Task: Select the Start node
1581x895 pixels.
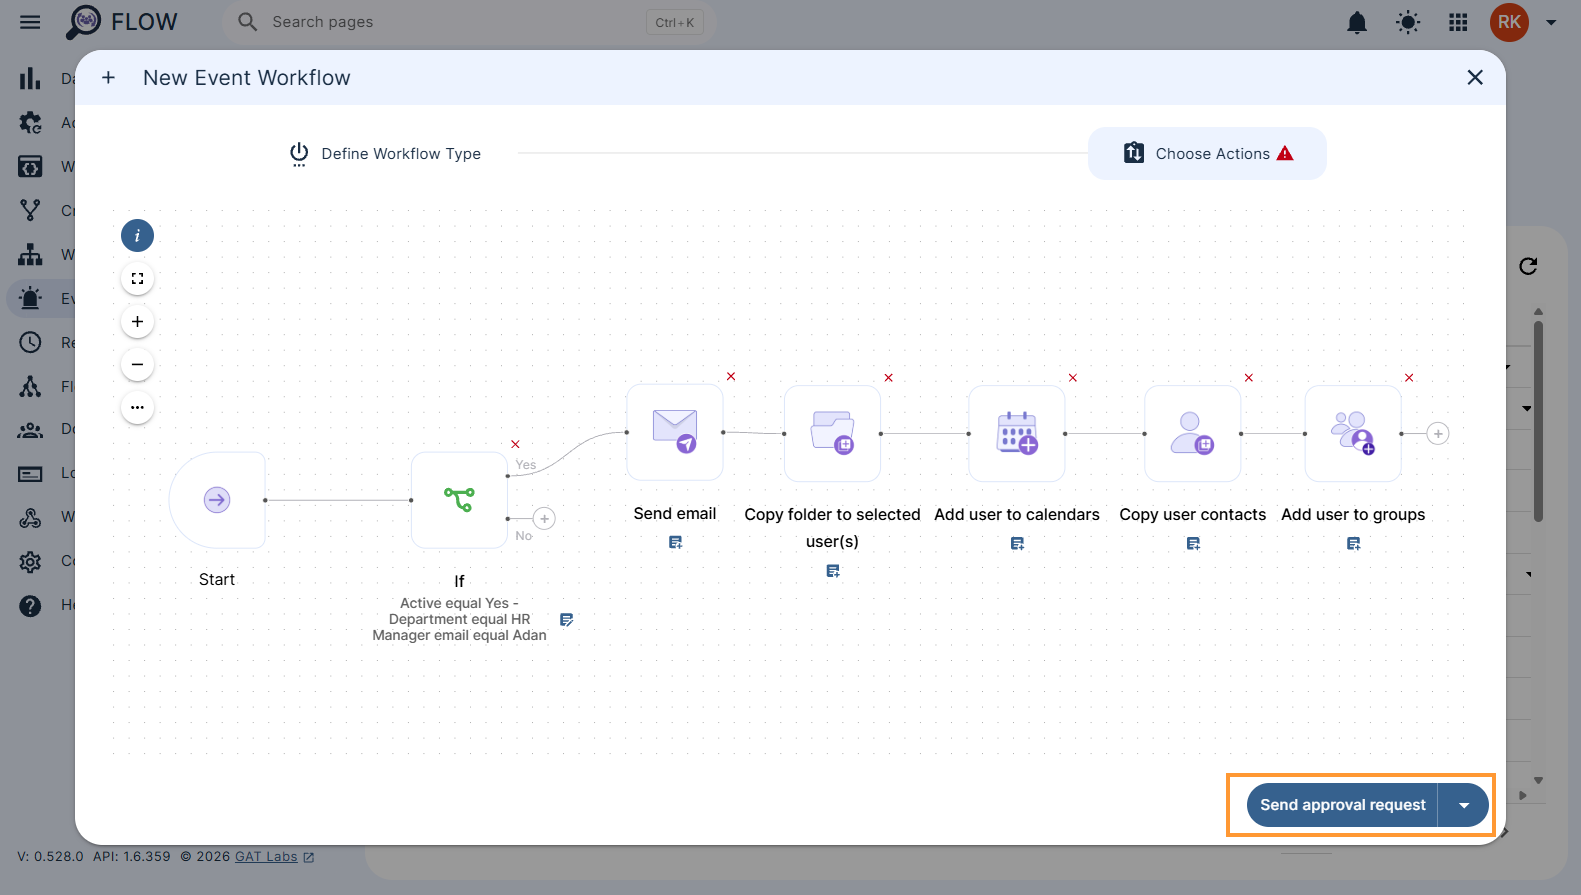Action: click(217, 499)
